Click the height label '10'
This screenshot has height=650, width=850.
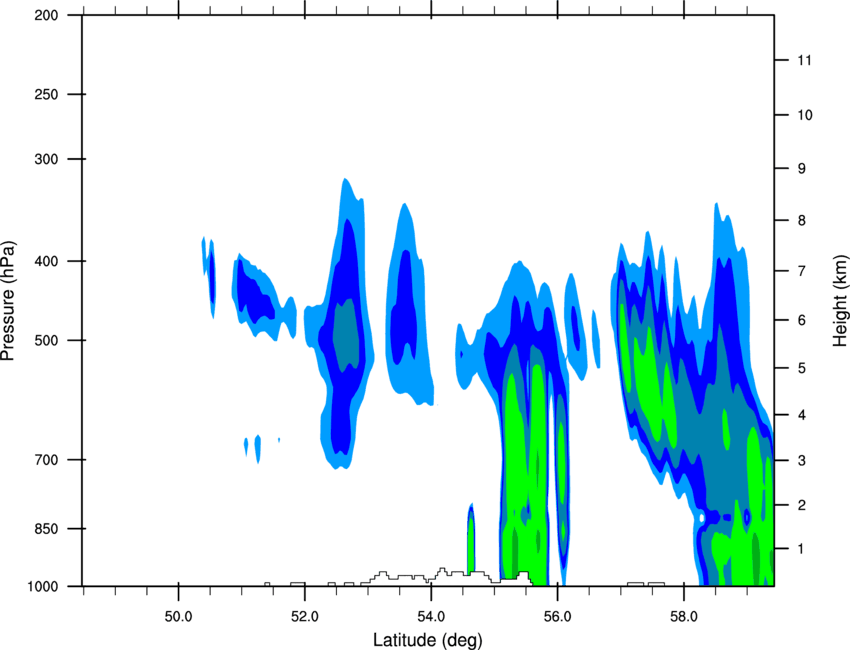coord(805,115)
